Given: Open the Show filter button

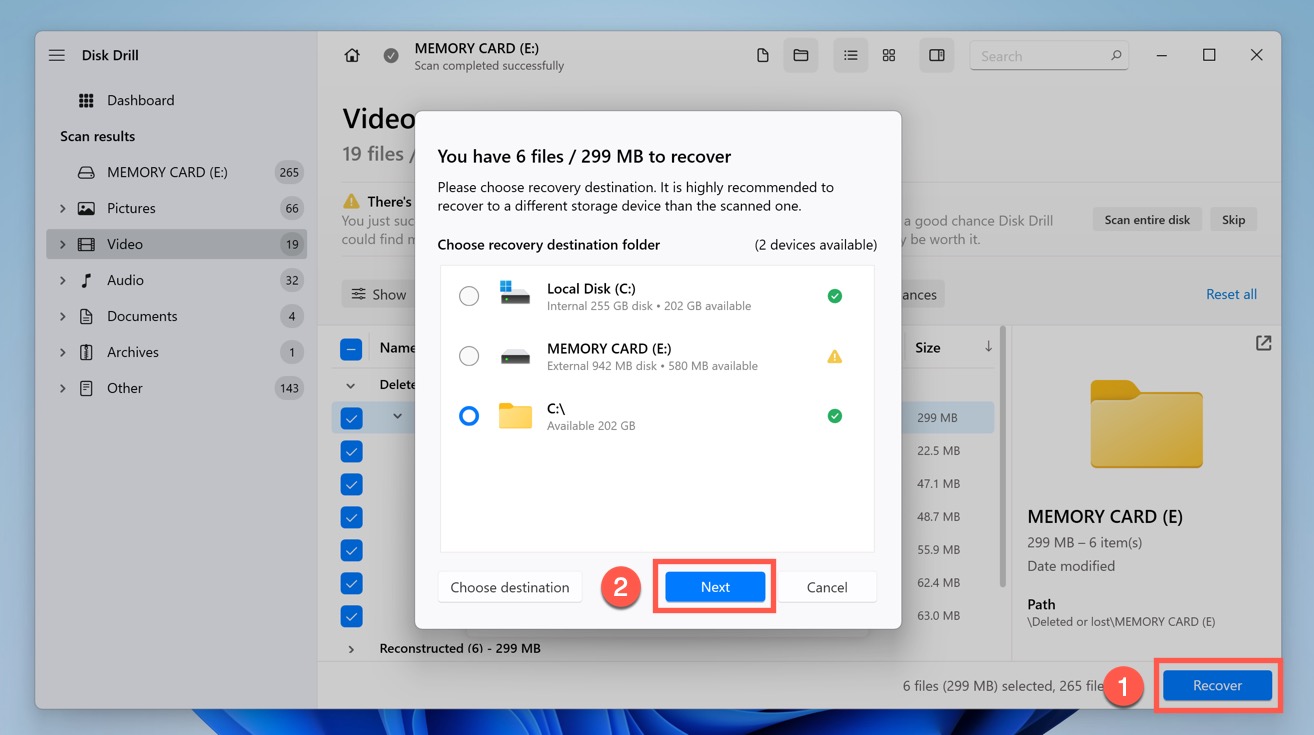Looking at the screenshot, I should pos(377,294).
